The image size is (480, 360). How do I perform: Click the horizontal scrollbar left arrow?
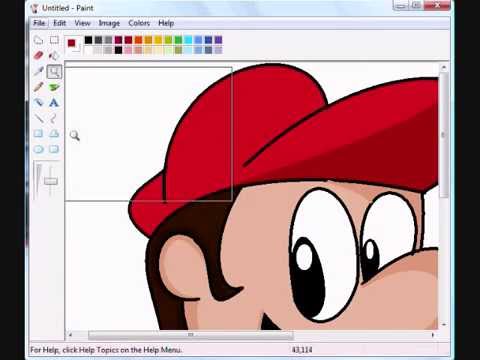point(70,334)
